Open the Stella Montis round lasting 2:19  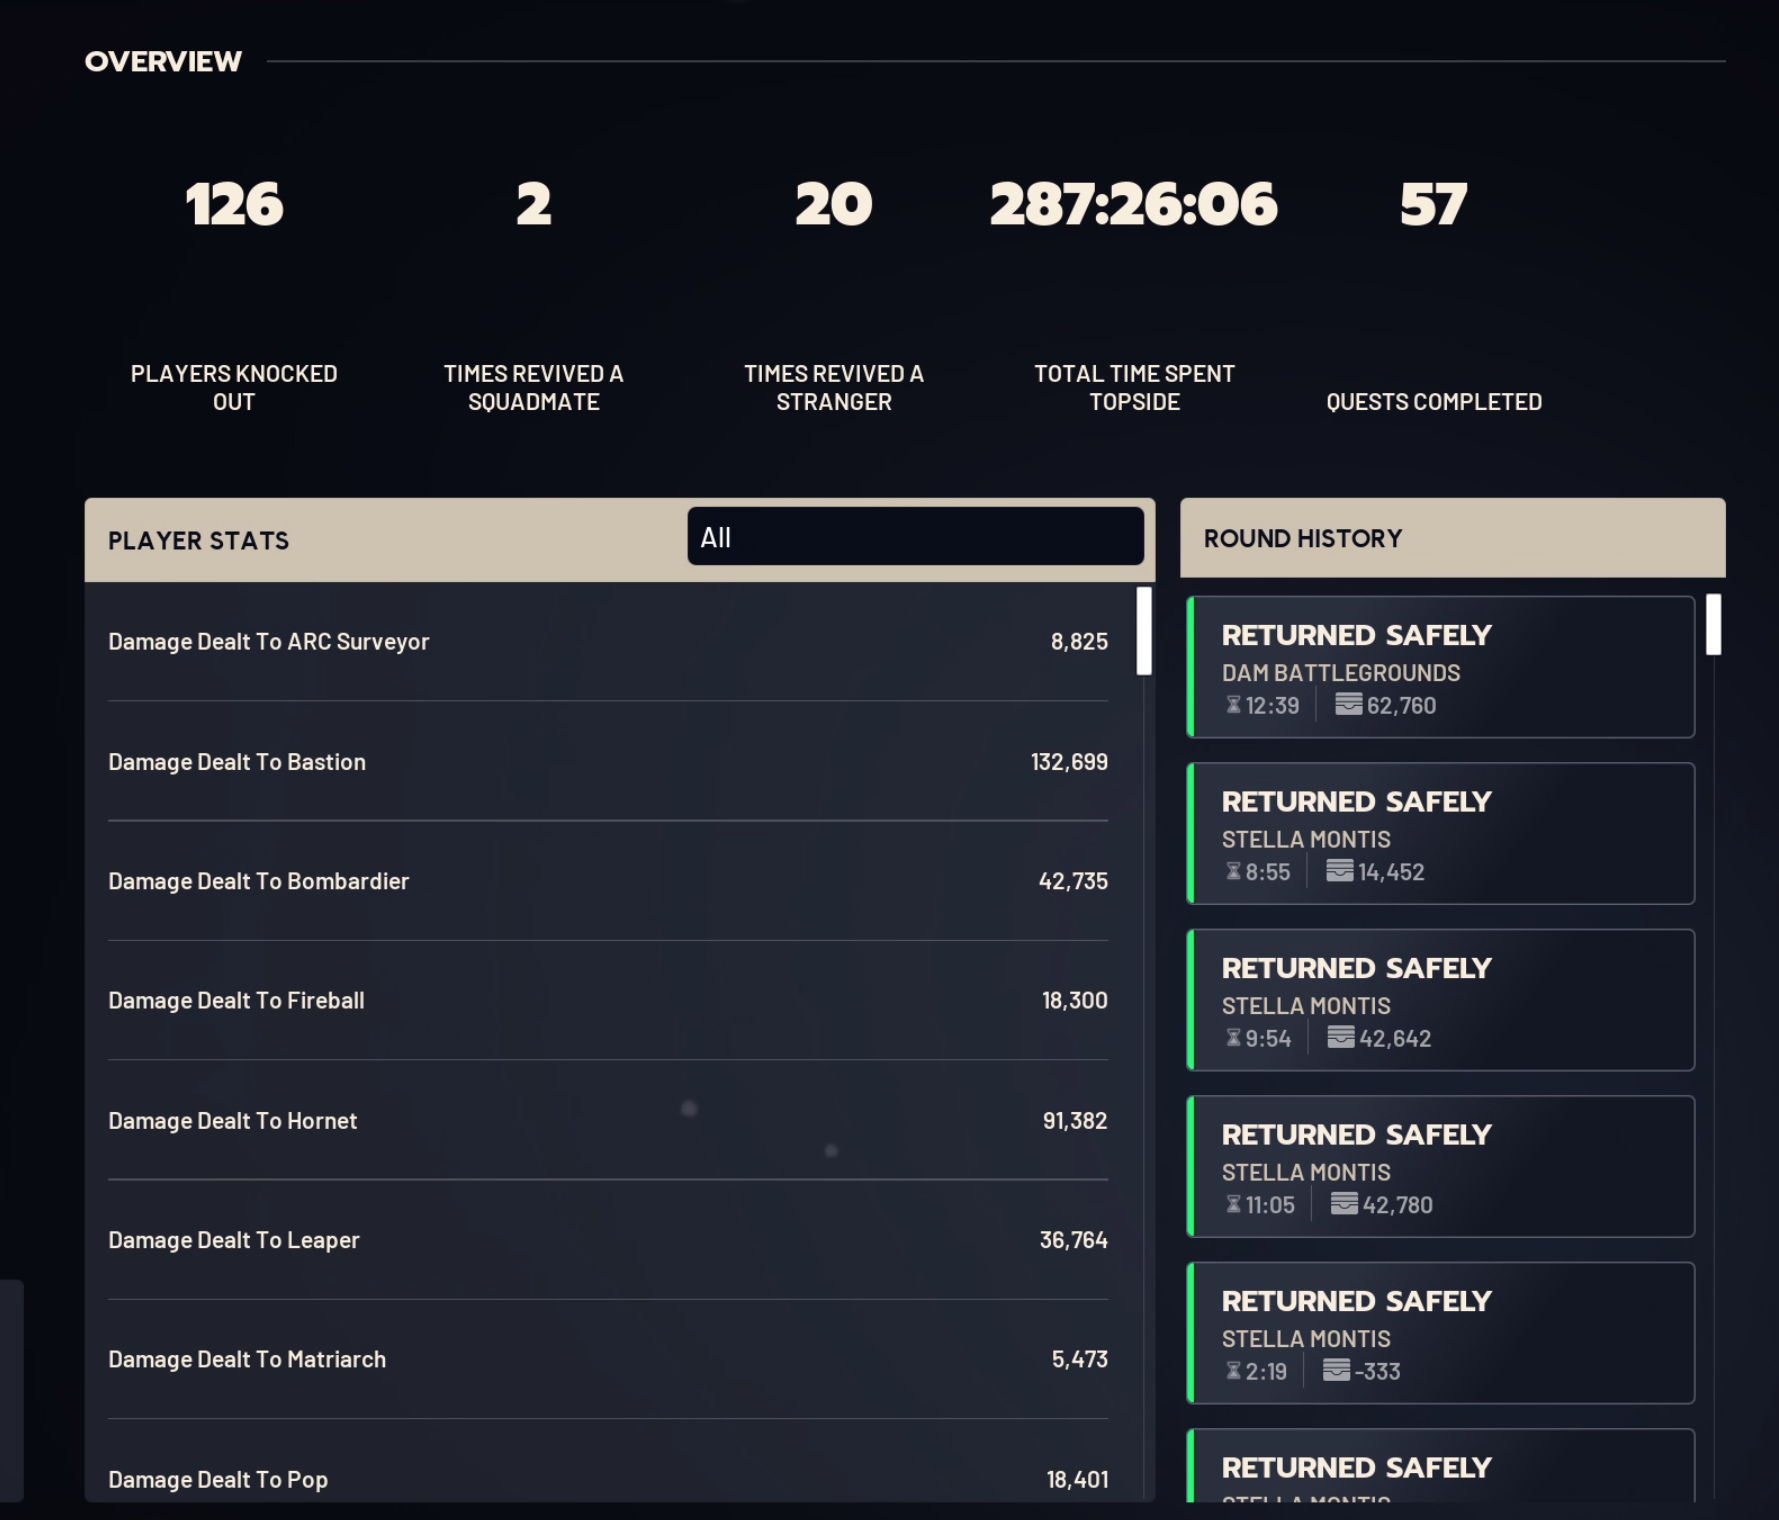pos(1440,1333)
